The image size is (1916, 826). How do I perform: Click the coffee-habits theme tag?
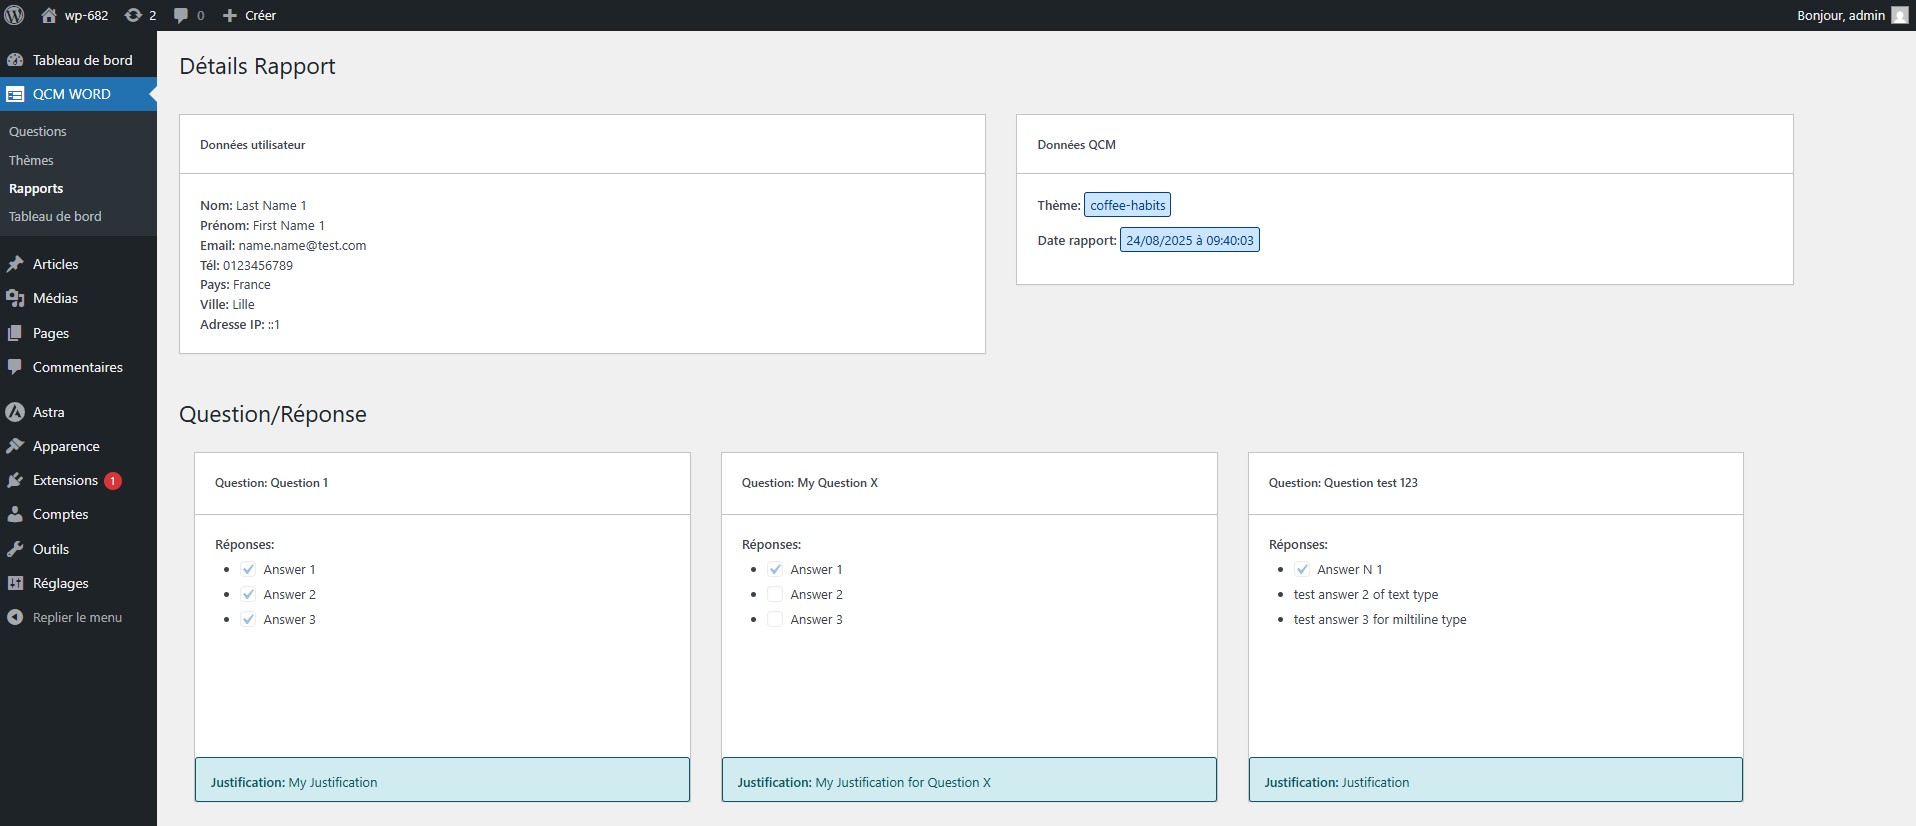tap(1127, 206)
